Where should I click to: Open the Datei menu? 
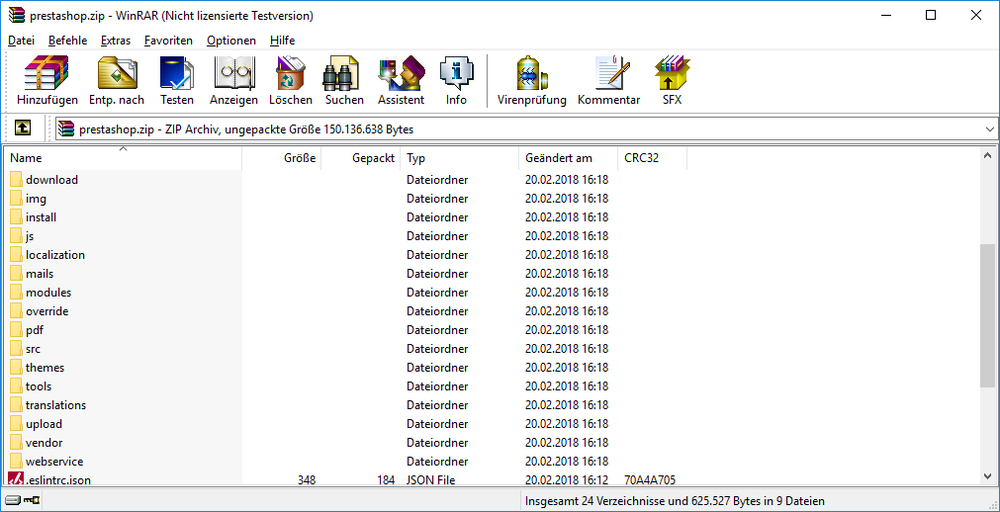[x=21, y=40]
